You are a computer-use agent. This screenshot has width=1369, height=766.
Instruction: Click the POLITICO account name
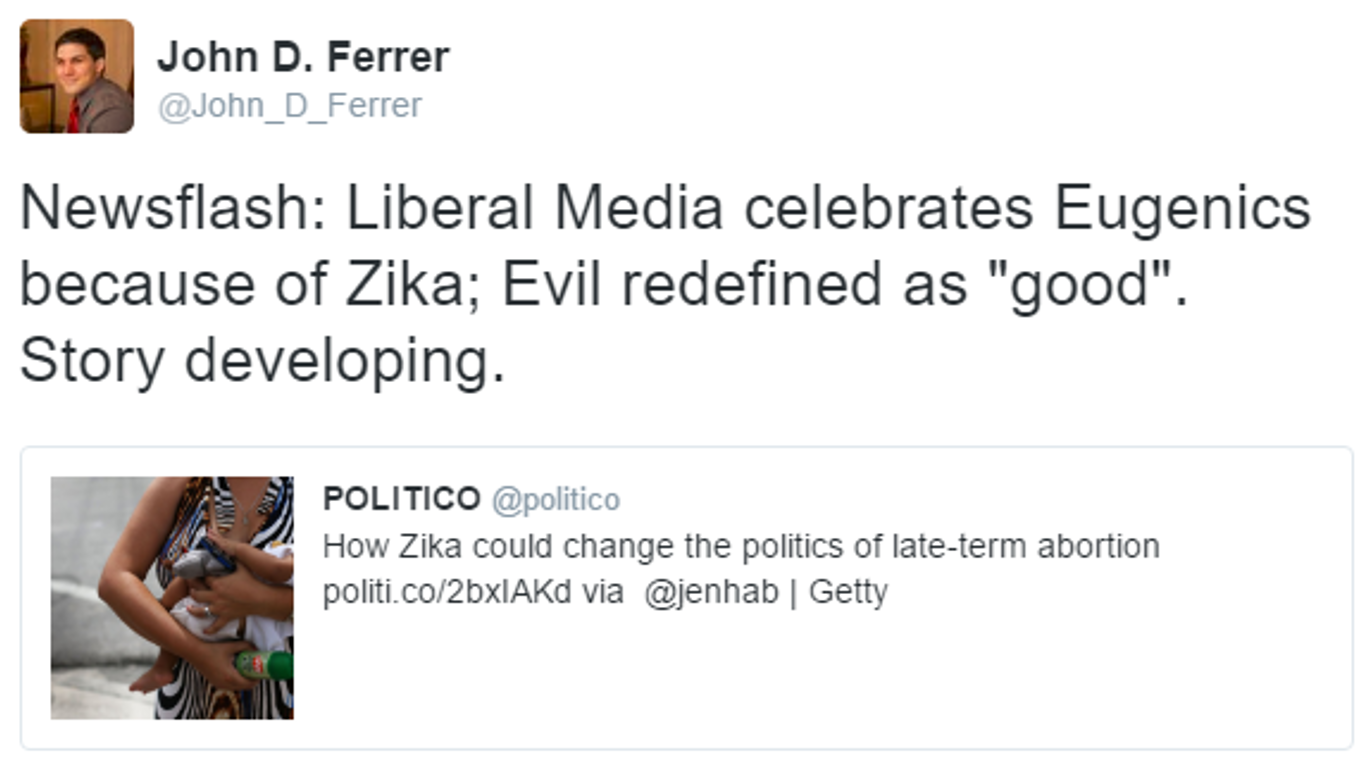pos(401,498)
